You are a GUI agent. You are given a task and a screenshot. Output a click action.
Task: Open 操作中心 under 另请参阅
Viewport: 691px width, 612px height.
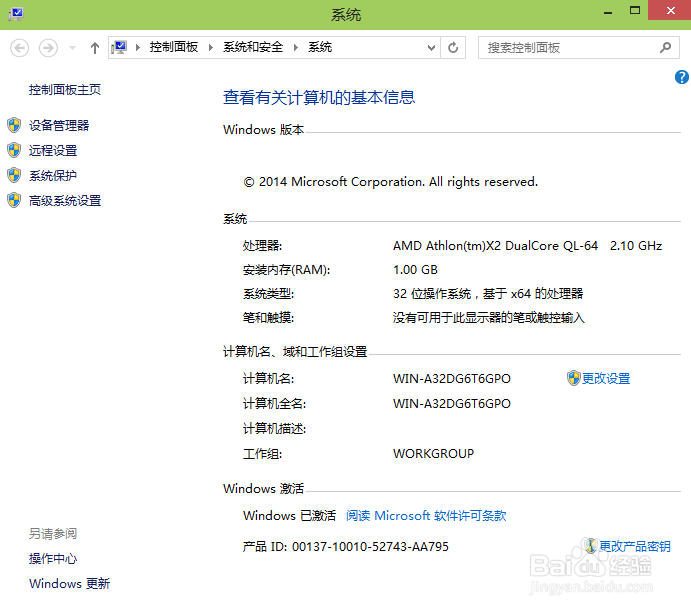pos(53,559)
